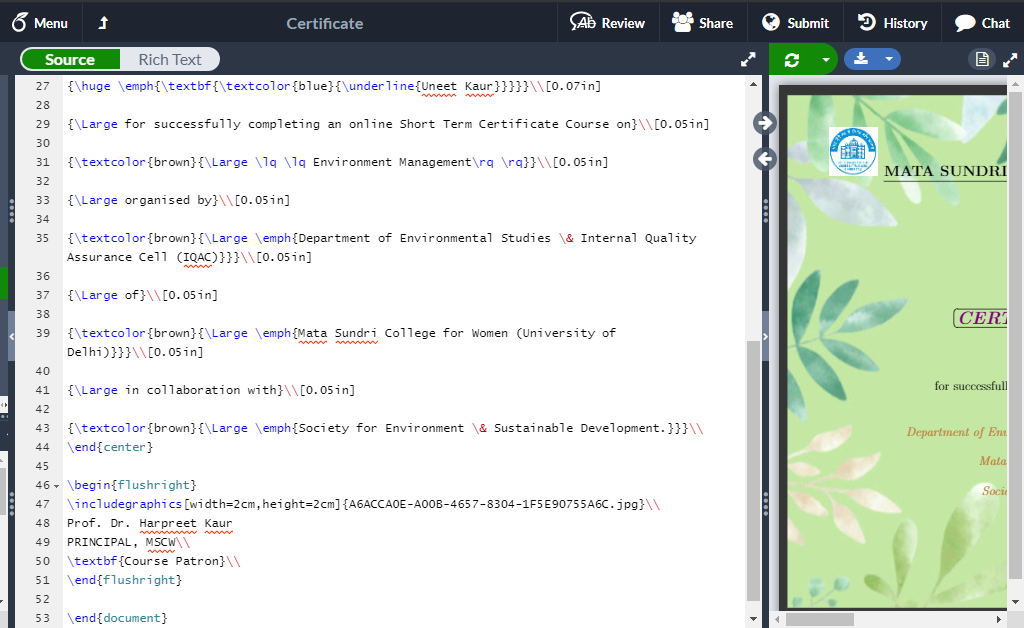Image resolution: width=1024 pixels, height=628 pixels.
Task: Click the editor scroll up arrow
Action: pos(753,84)
